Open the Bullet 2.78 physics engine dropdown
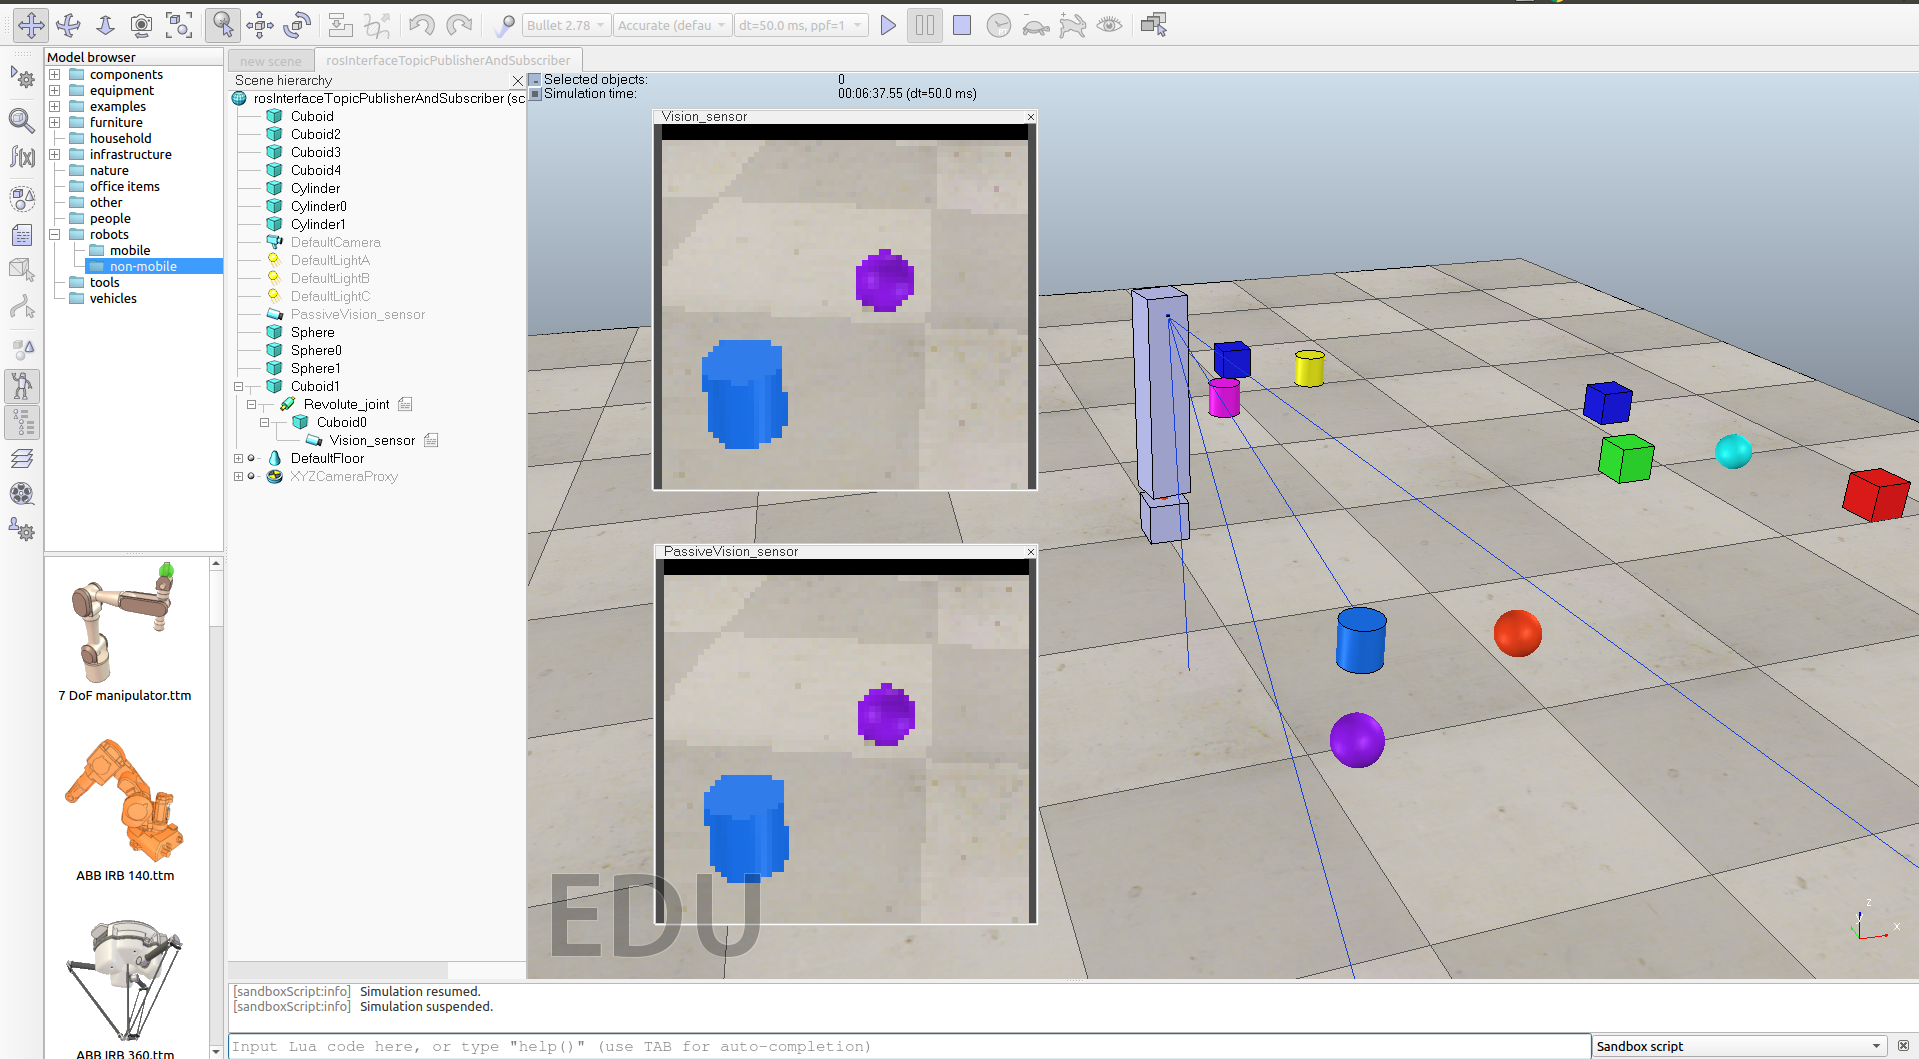This screenshot has height=1059, width=1919. pos(565,25)
